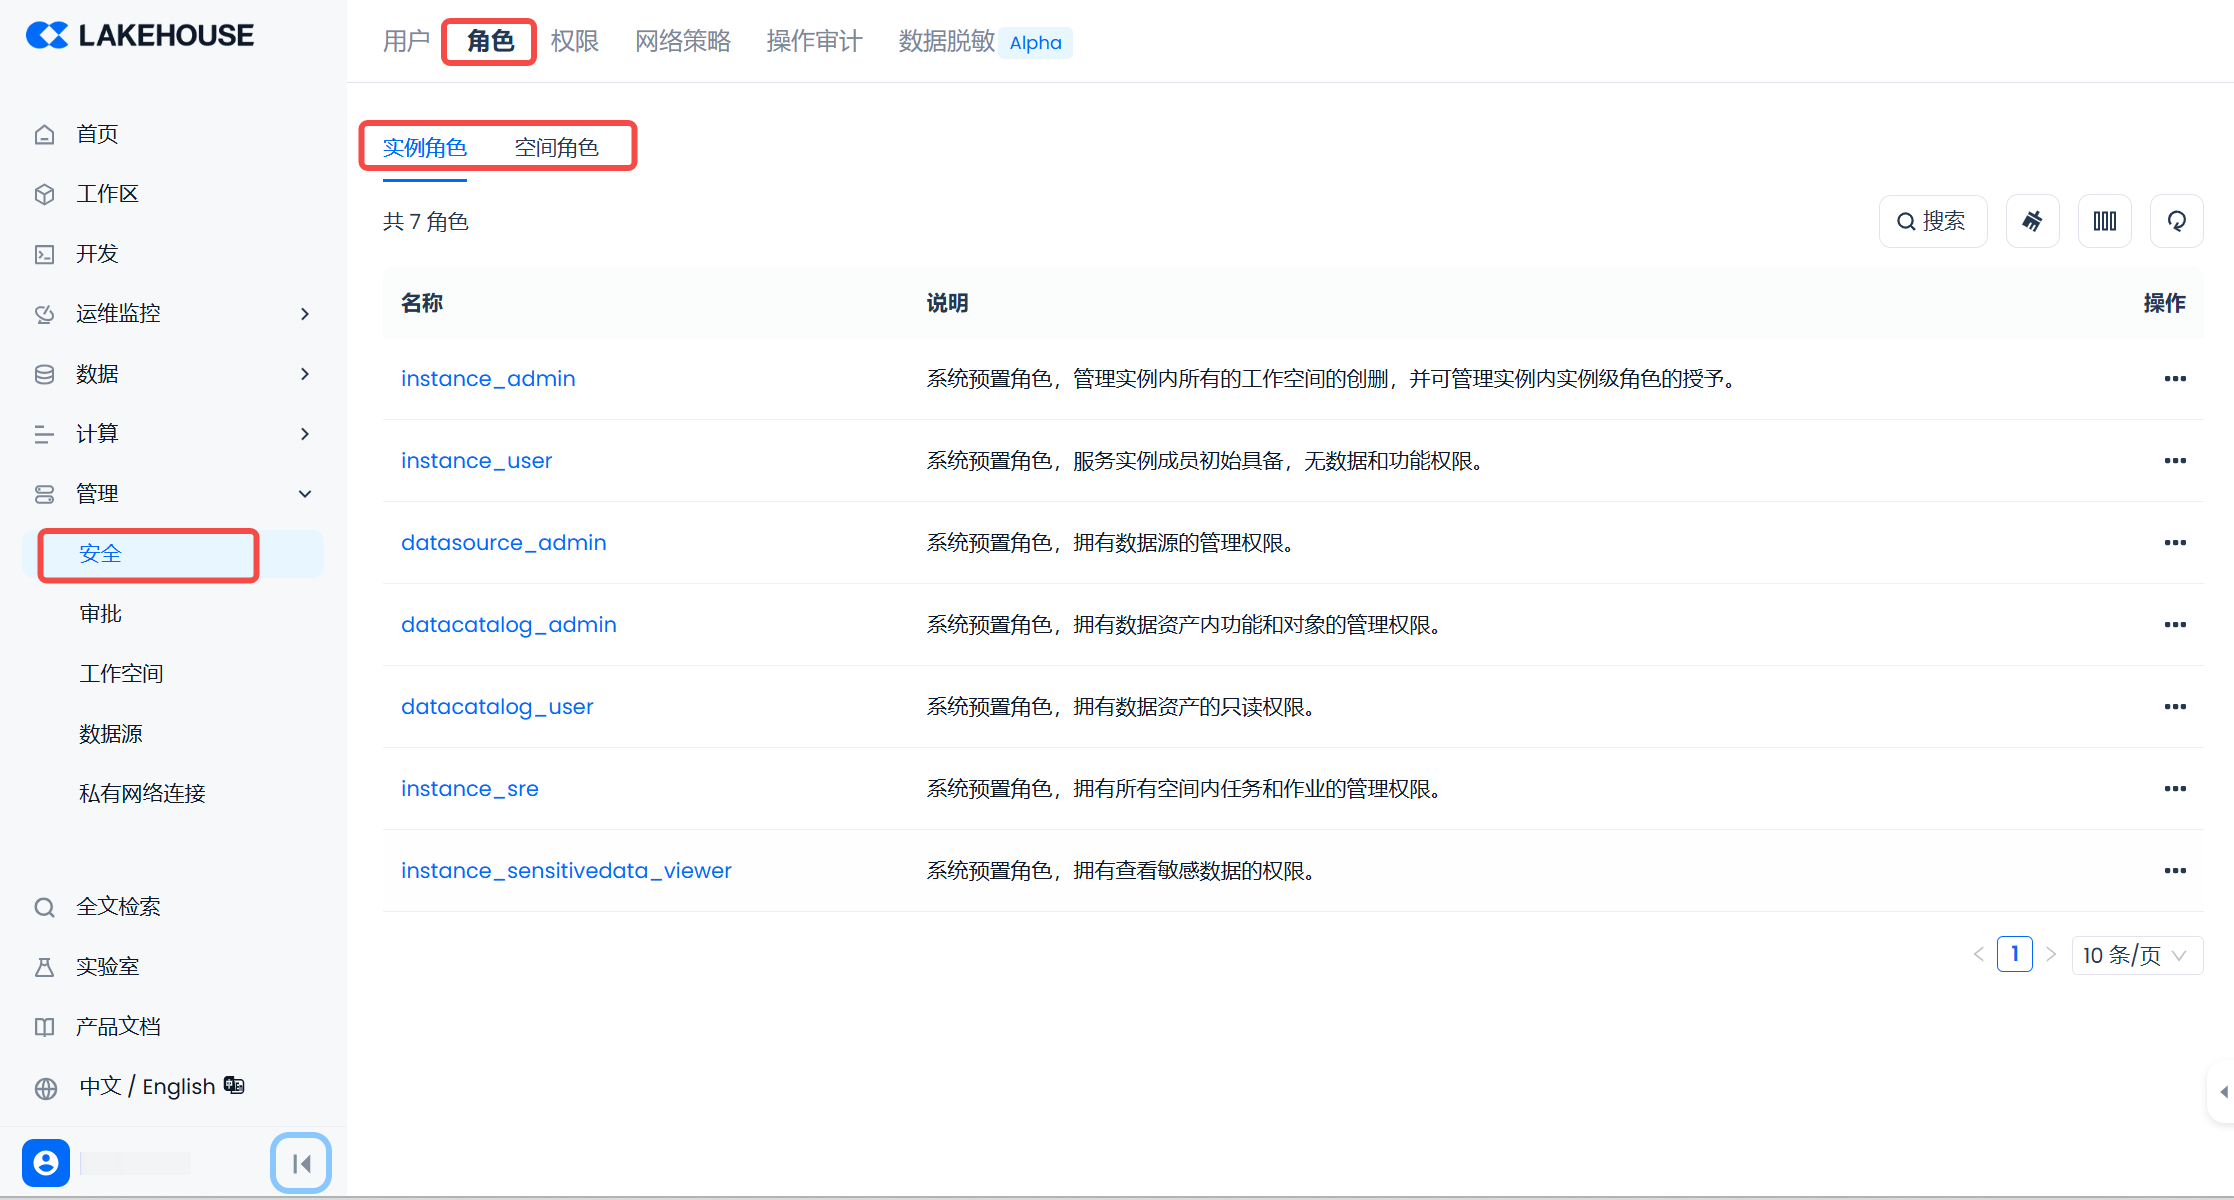Image resolution: width=2234 pixels, height=1200 pixels.
Task: Click the clear filters broom icon
Action: [2032, 221]
